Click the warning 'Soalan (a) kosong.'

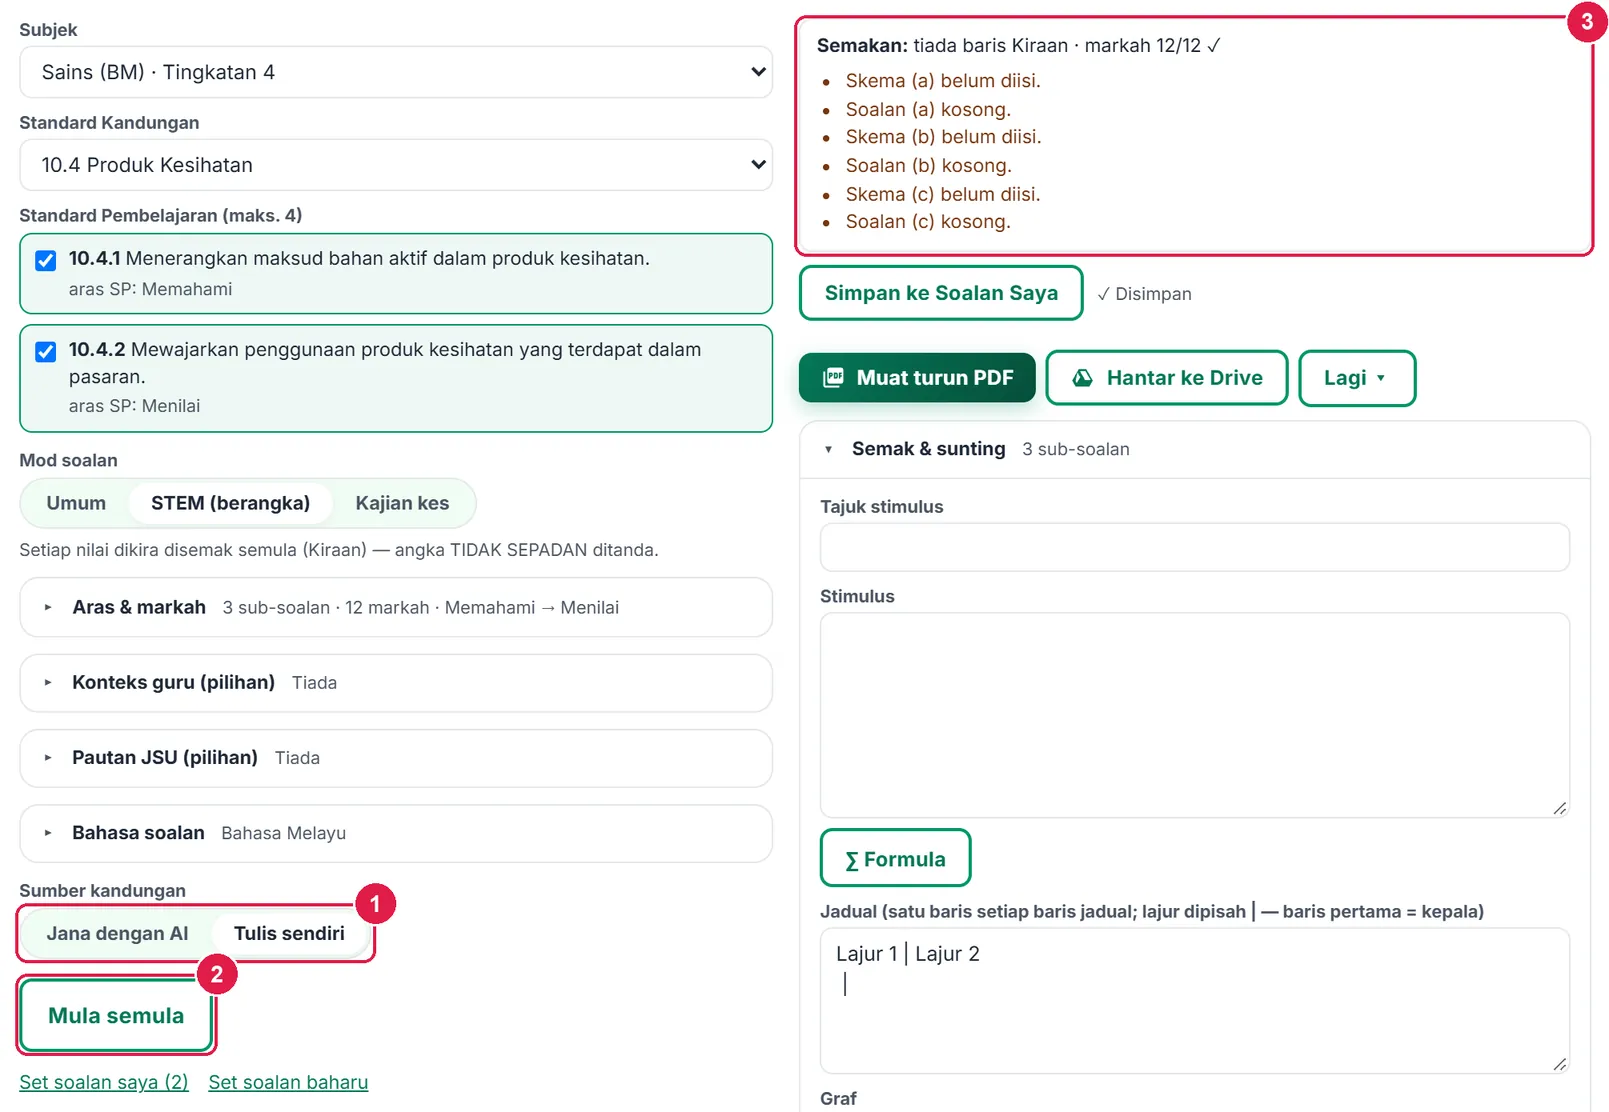[x=928, y=109]
